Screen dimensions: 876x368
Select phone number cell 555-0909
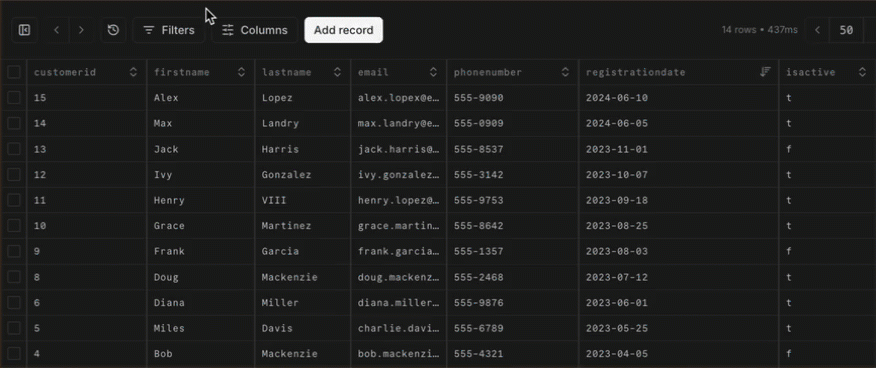(513, 123)
